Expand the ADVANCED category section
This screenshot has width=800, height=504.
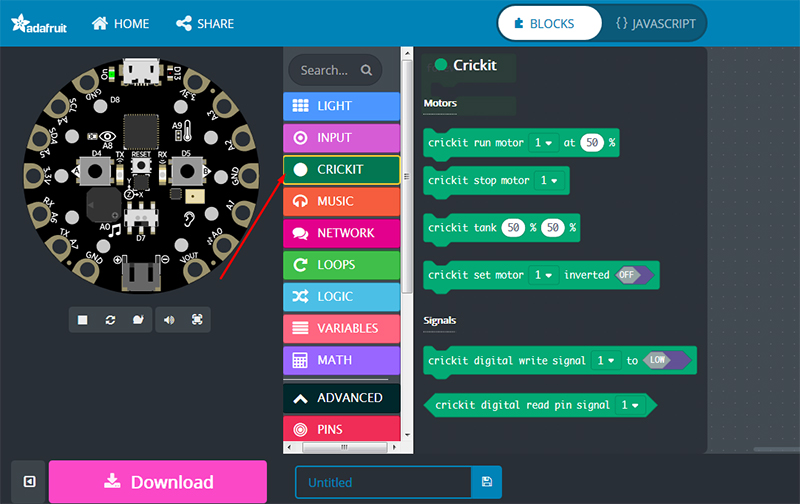[x=342, y=398]
